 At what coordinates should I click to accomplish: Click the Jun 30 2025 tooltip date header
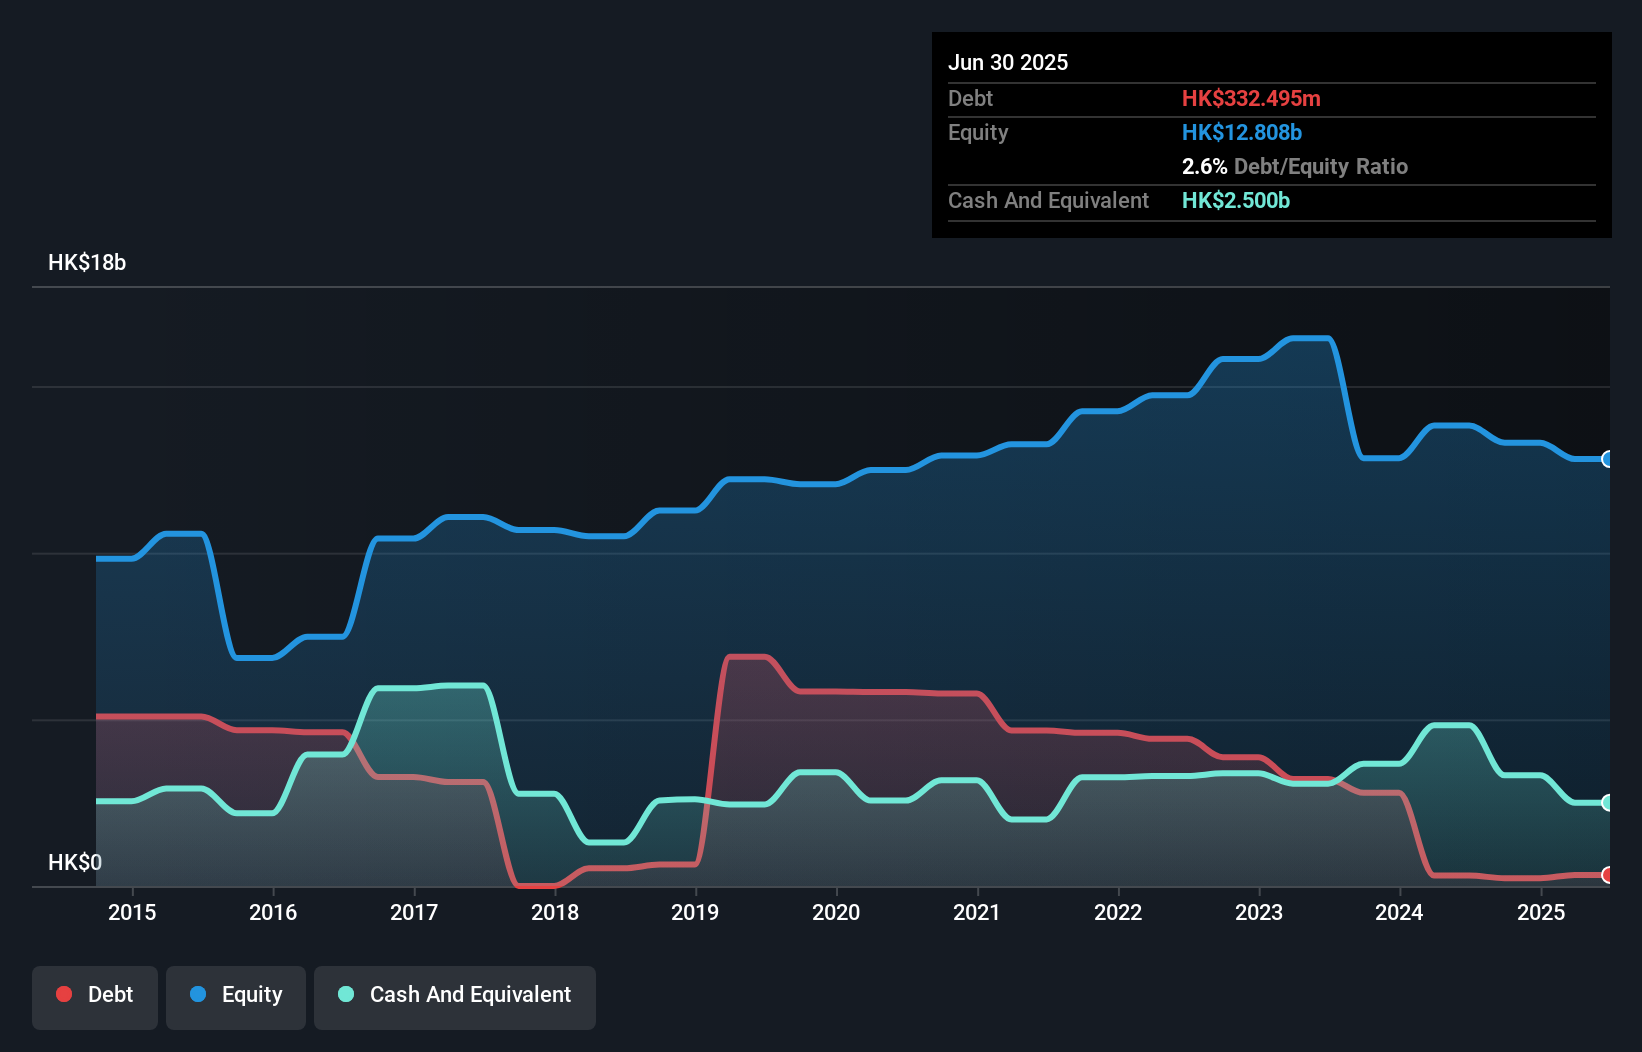click(x=1008, y=63)
